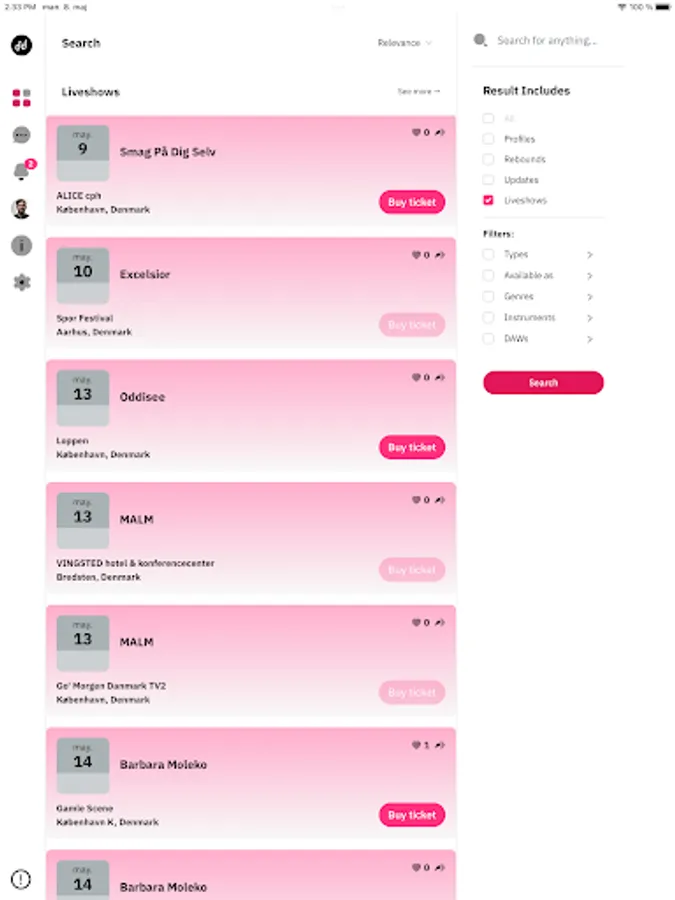Click the Search for anything field
This screenshot has width=675, height=900.
tap(555, 41)
